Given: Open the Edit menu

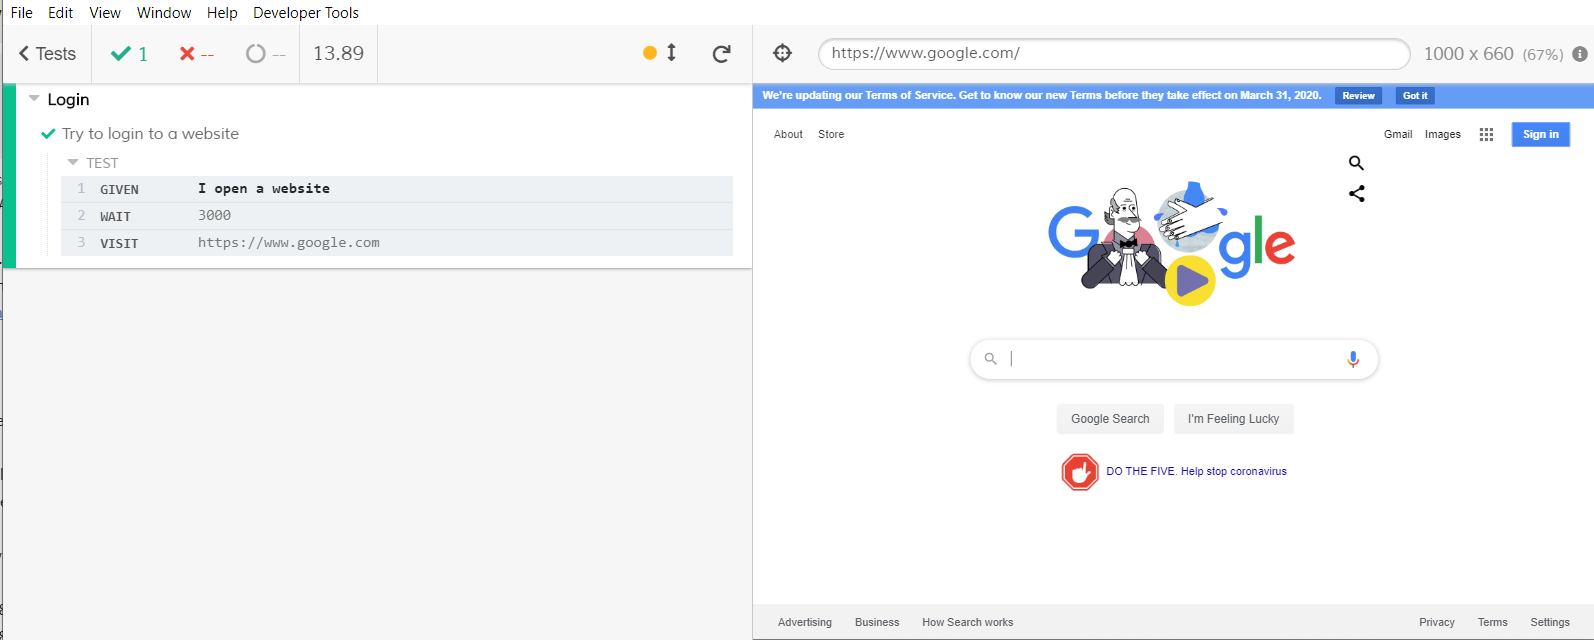Looking at the screenshot, I should pyautogui.click(x=61, y=13).
